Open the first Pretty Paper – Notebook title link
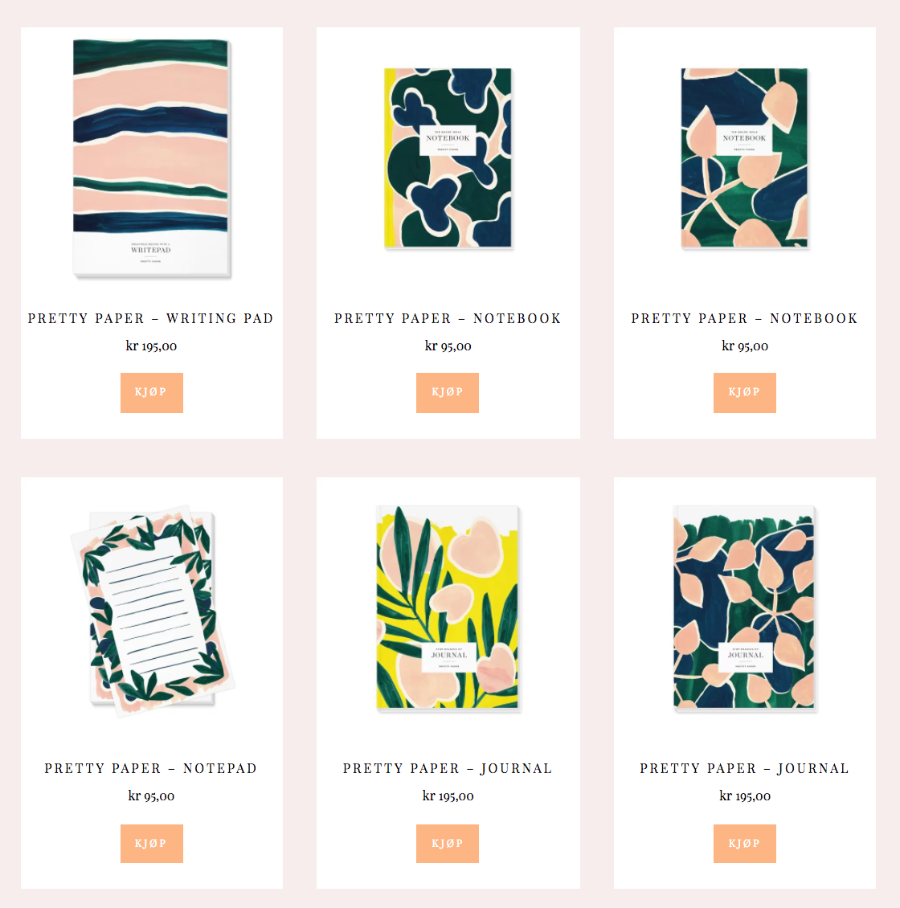Viewport: 900px width, 908px height. (448, 318)
